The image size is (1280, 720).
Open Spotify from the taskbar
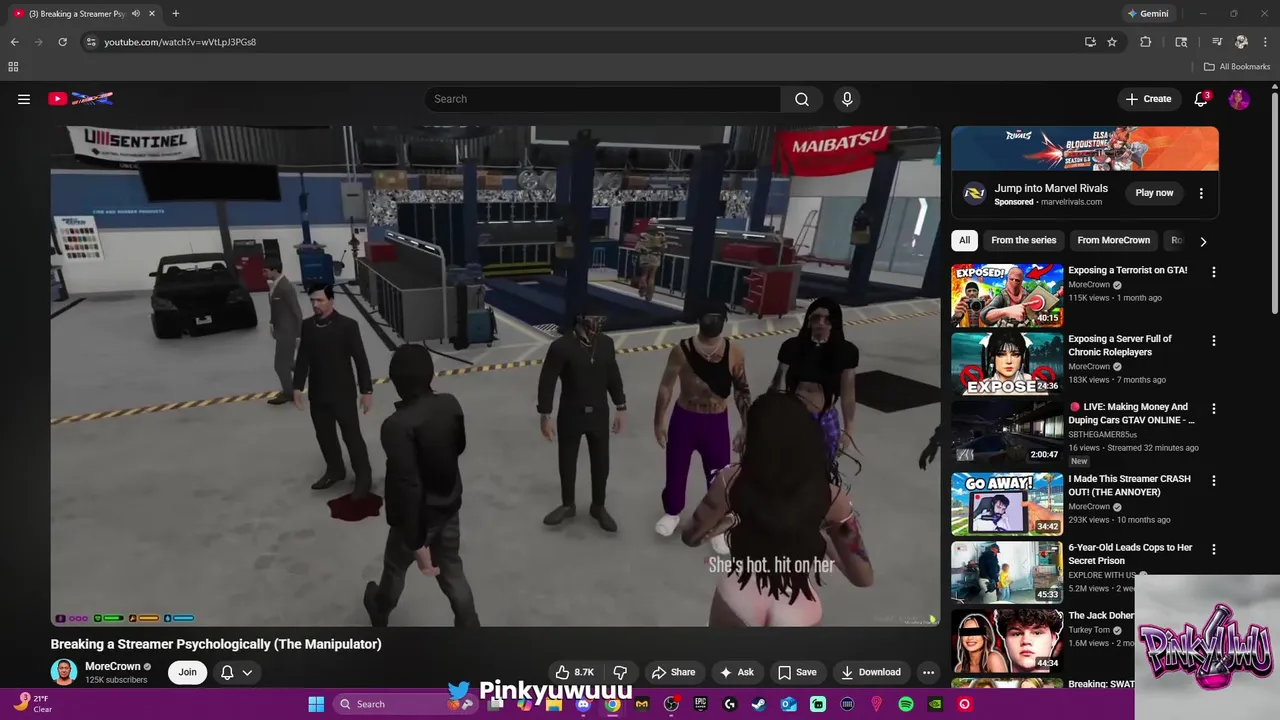click(906, 704)
